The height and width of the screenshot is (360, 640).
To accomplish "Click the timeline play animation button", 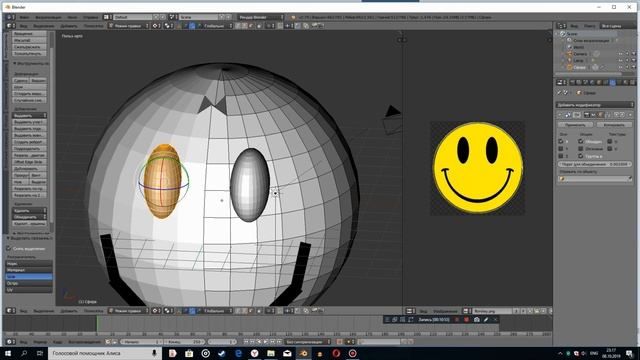I will (x=266, y=342).
